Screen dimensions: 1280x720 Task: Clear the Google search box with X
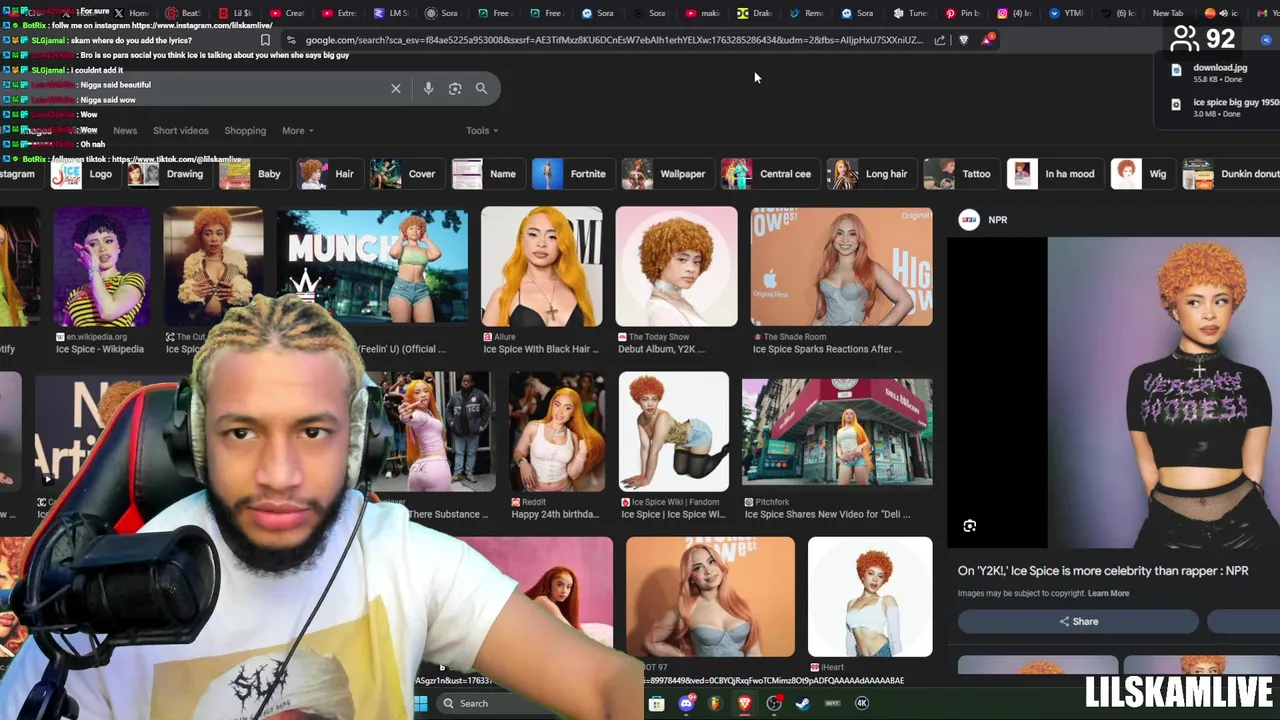[396, 88]
